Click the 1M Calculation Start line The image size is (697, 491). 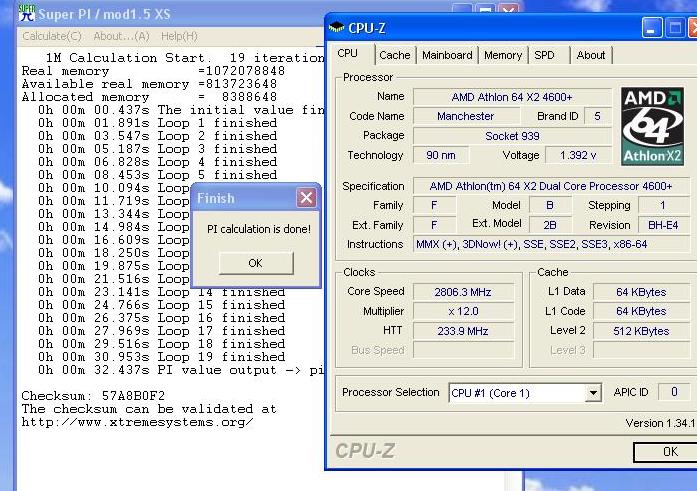click(184, 58)
